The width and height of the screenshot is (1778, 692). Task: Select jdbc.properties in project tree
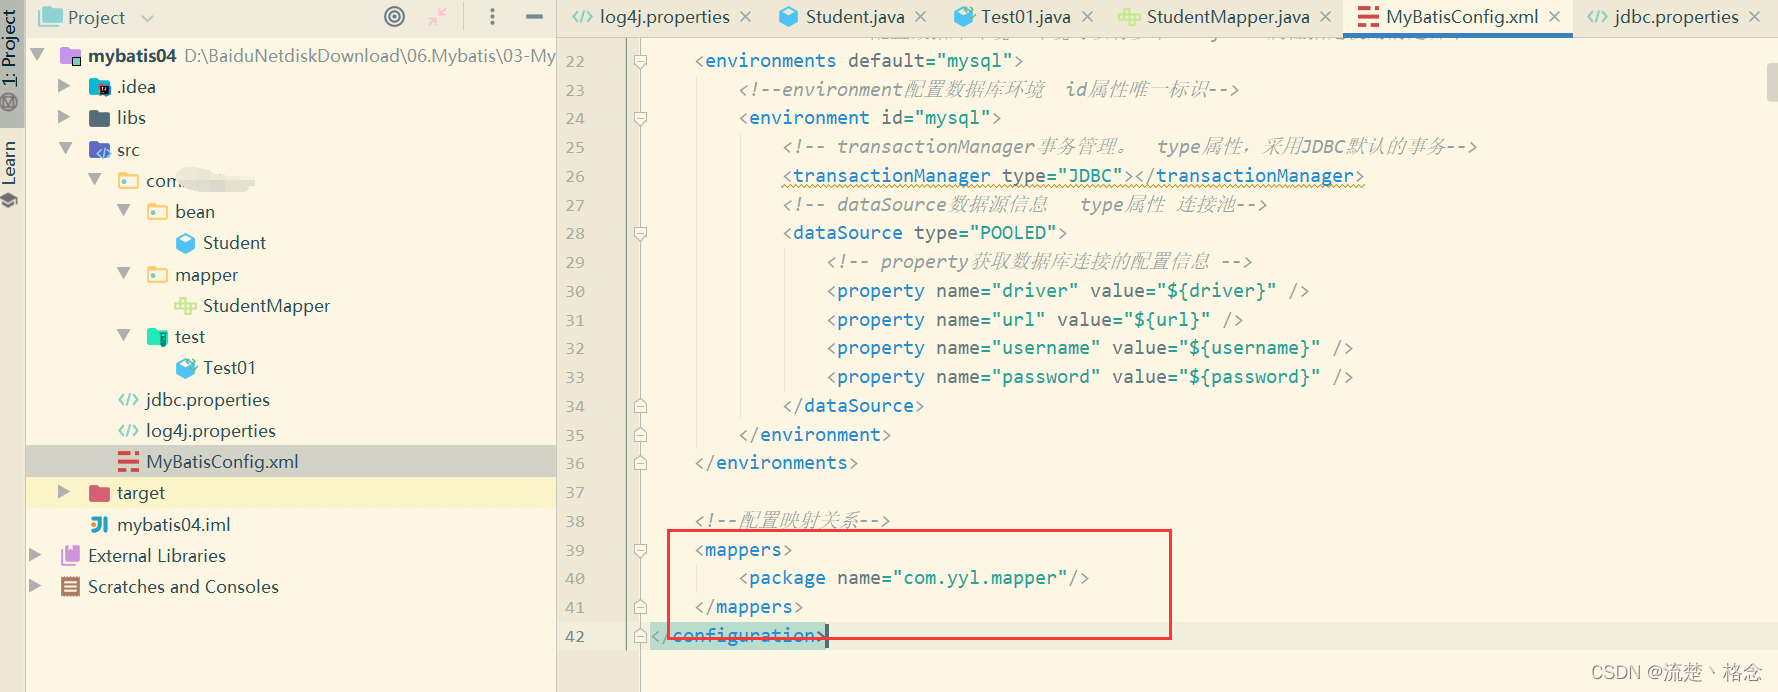[207, 400]
